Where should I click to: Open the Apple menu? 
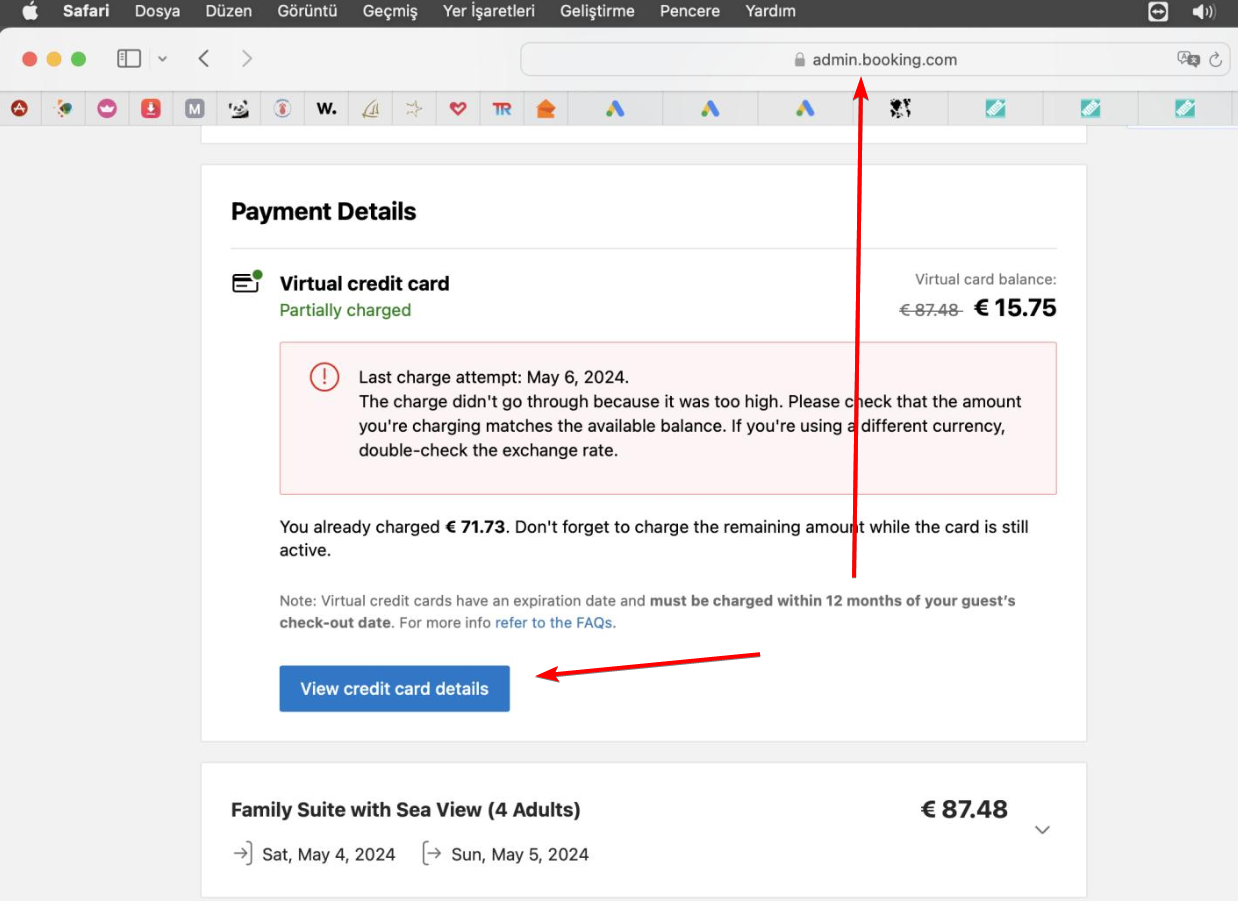pos(30,12)
